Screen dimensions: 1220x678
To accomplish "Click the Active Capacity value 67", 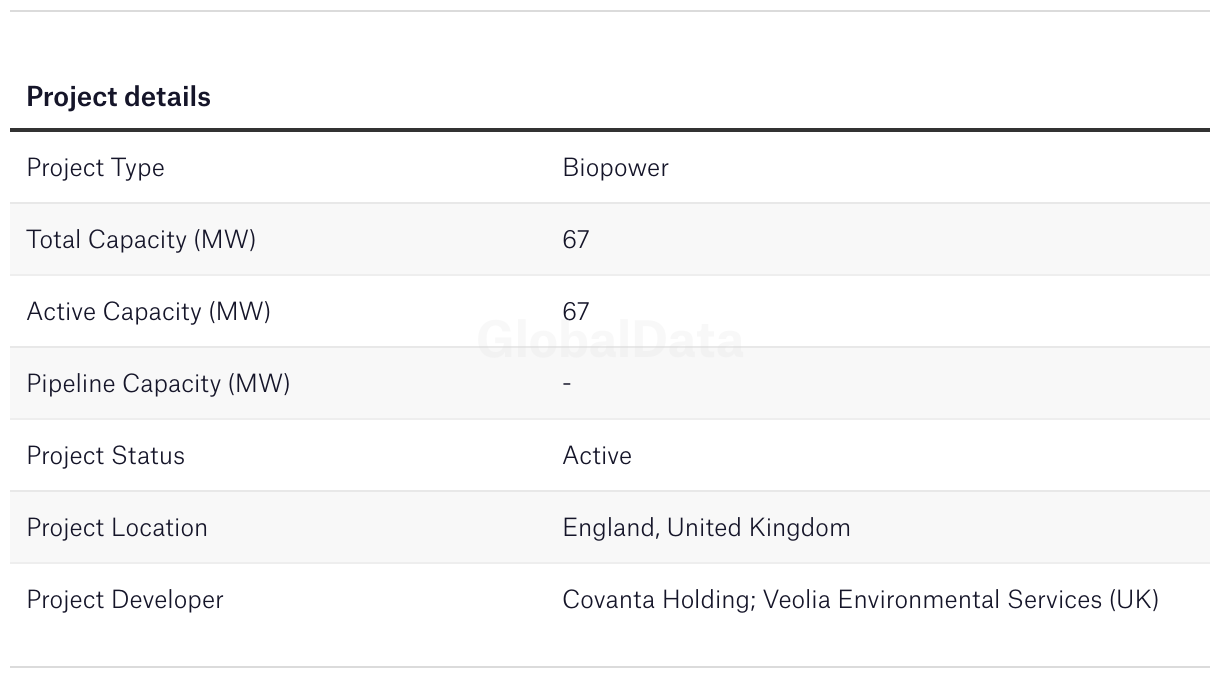I will [x=576, y=312].
